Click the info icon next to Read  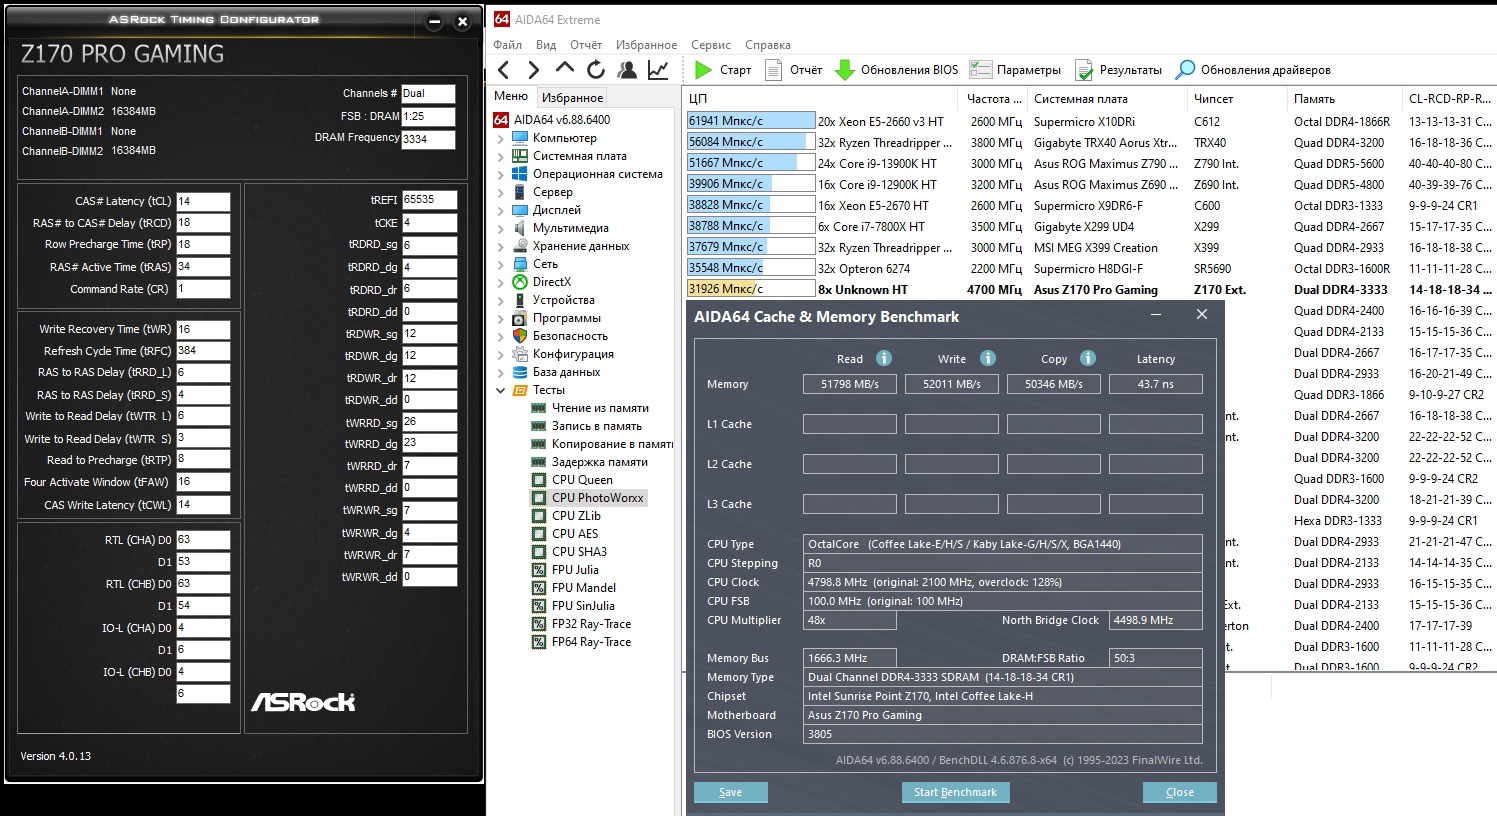pyautogui.click(x=884, y=359)
